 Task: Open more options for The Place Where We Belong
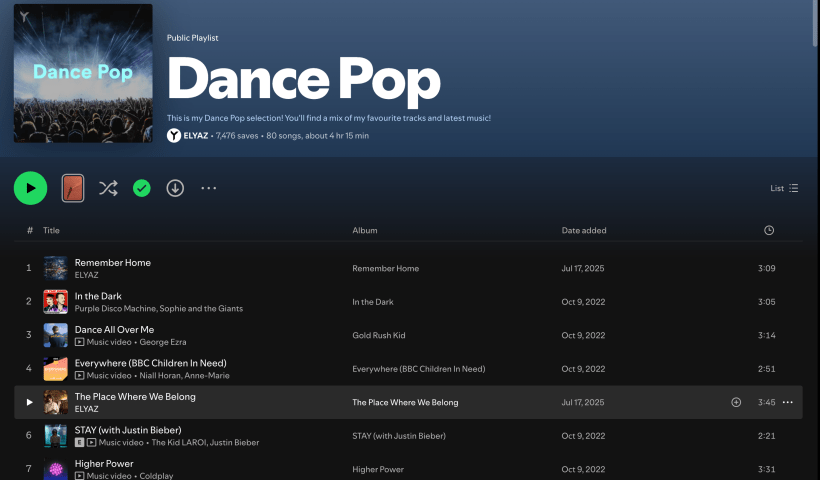787,402
